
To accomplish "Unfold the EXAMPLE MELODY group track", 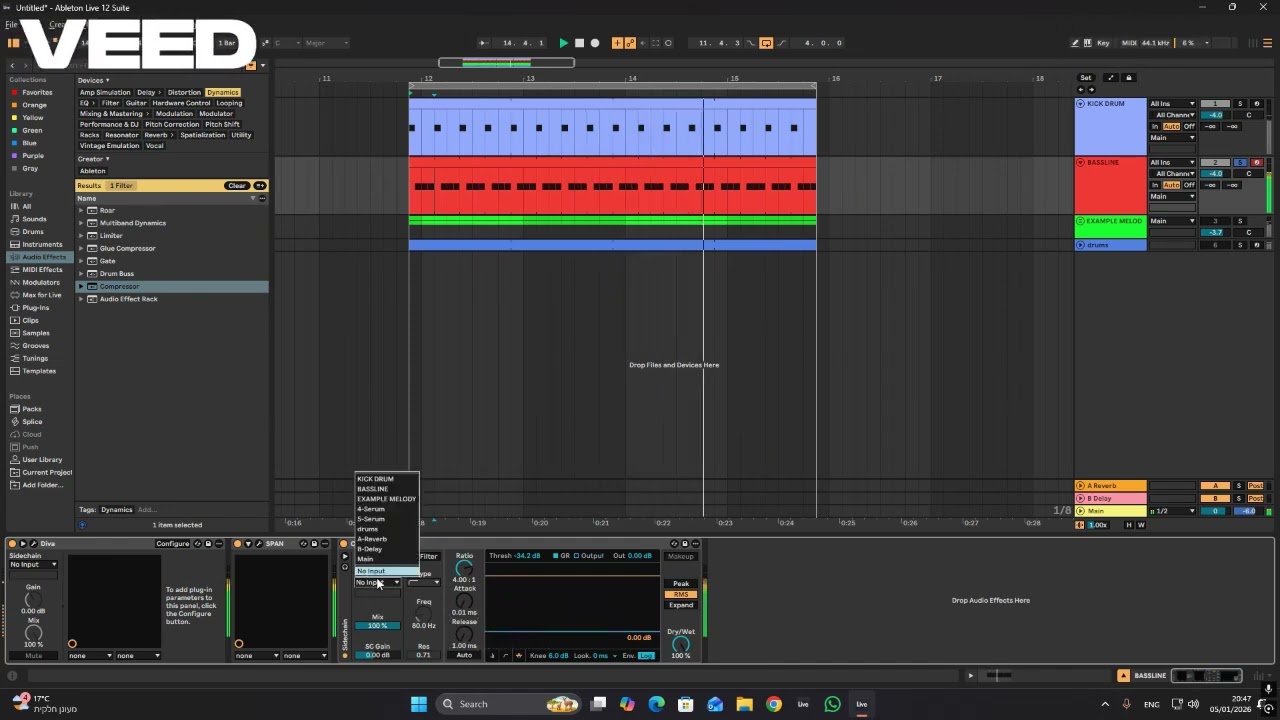I will coord(1081,221).
